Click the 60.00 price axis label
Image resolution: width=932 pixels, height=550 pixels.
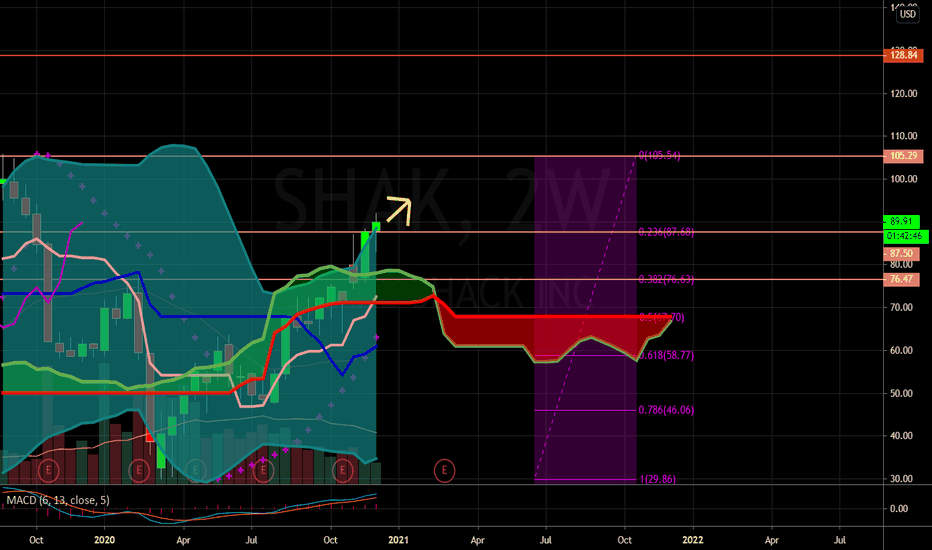click(x=902, y=350)
